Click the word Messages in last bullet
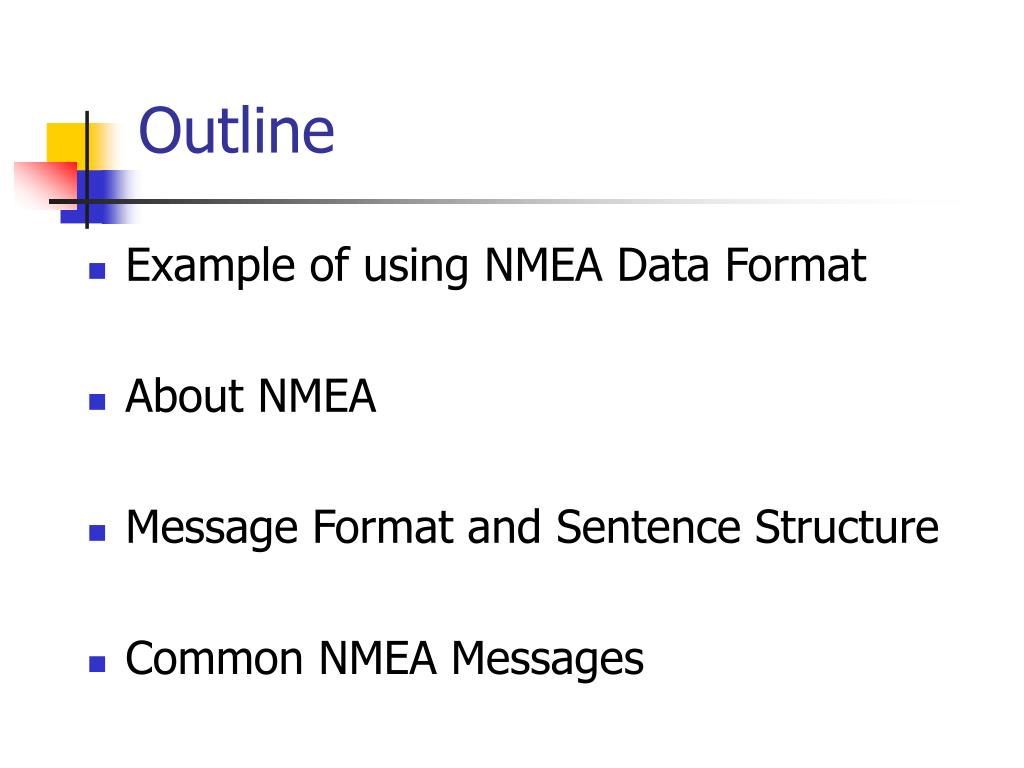 [547, 659]
